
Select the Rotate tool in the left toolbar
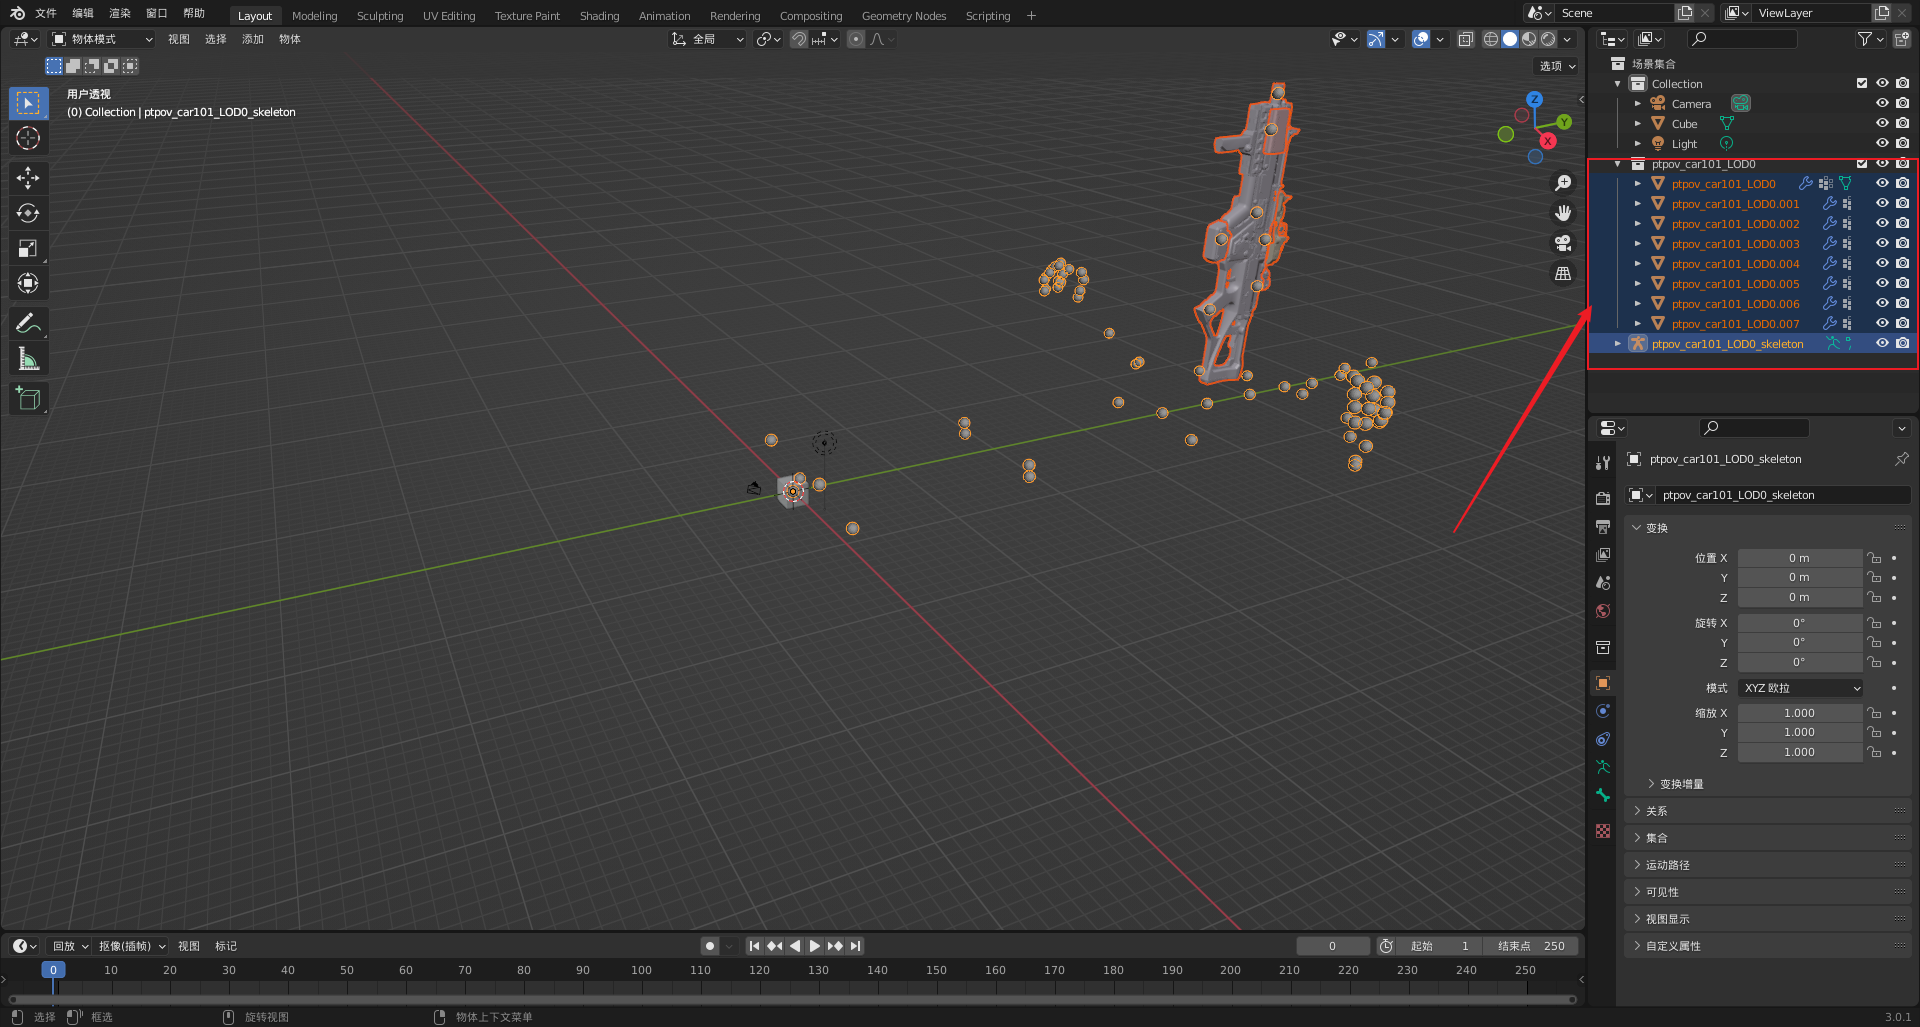tap(28, 213)
